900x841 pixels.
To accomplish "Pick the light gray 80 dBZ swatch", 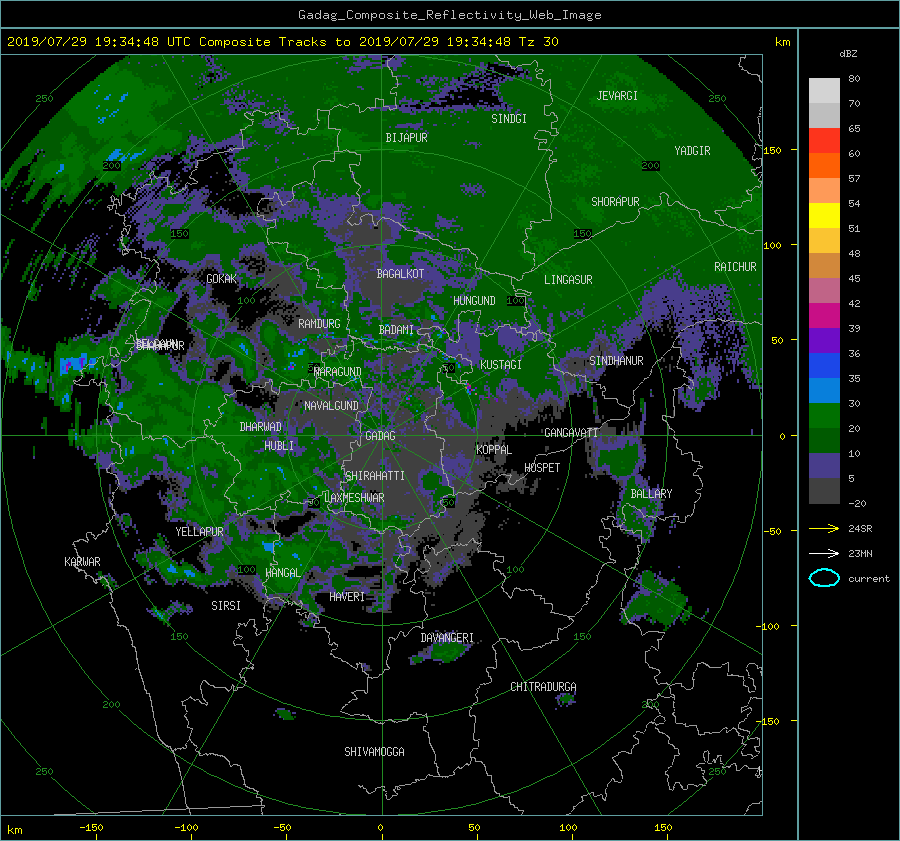I will [x=824, y=90].
